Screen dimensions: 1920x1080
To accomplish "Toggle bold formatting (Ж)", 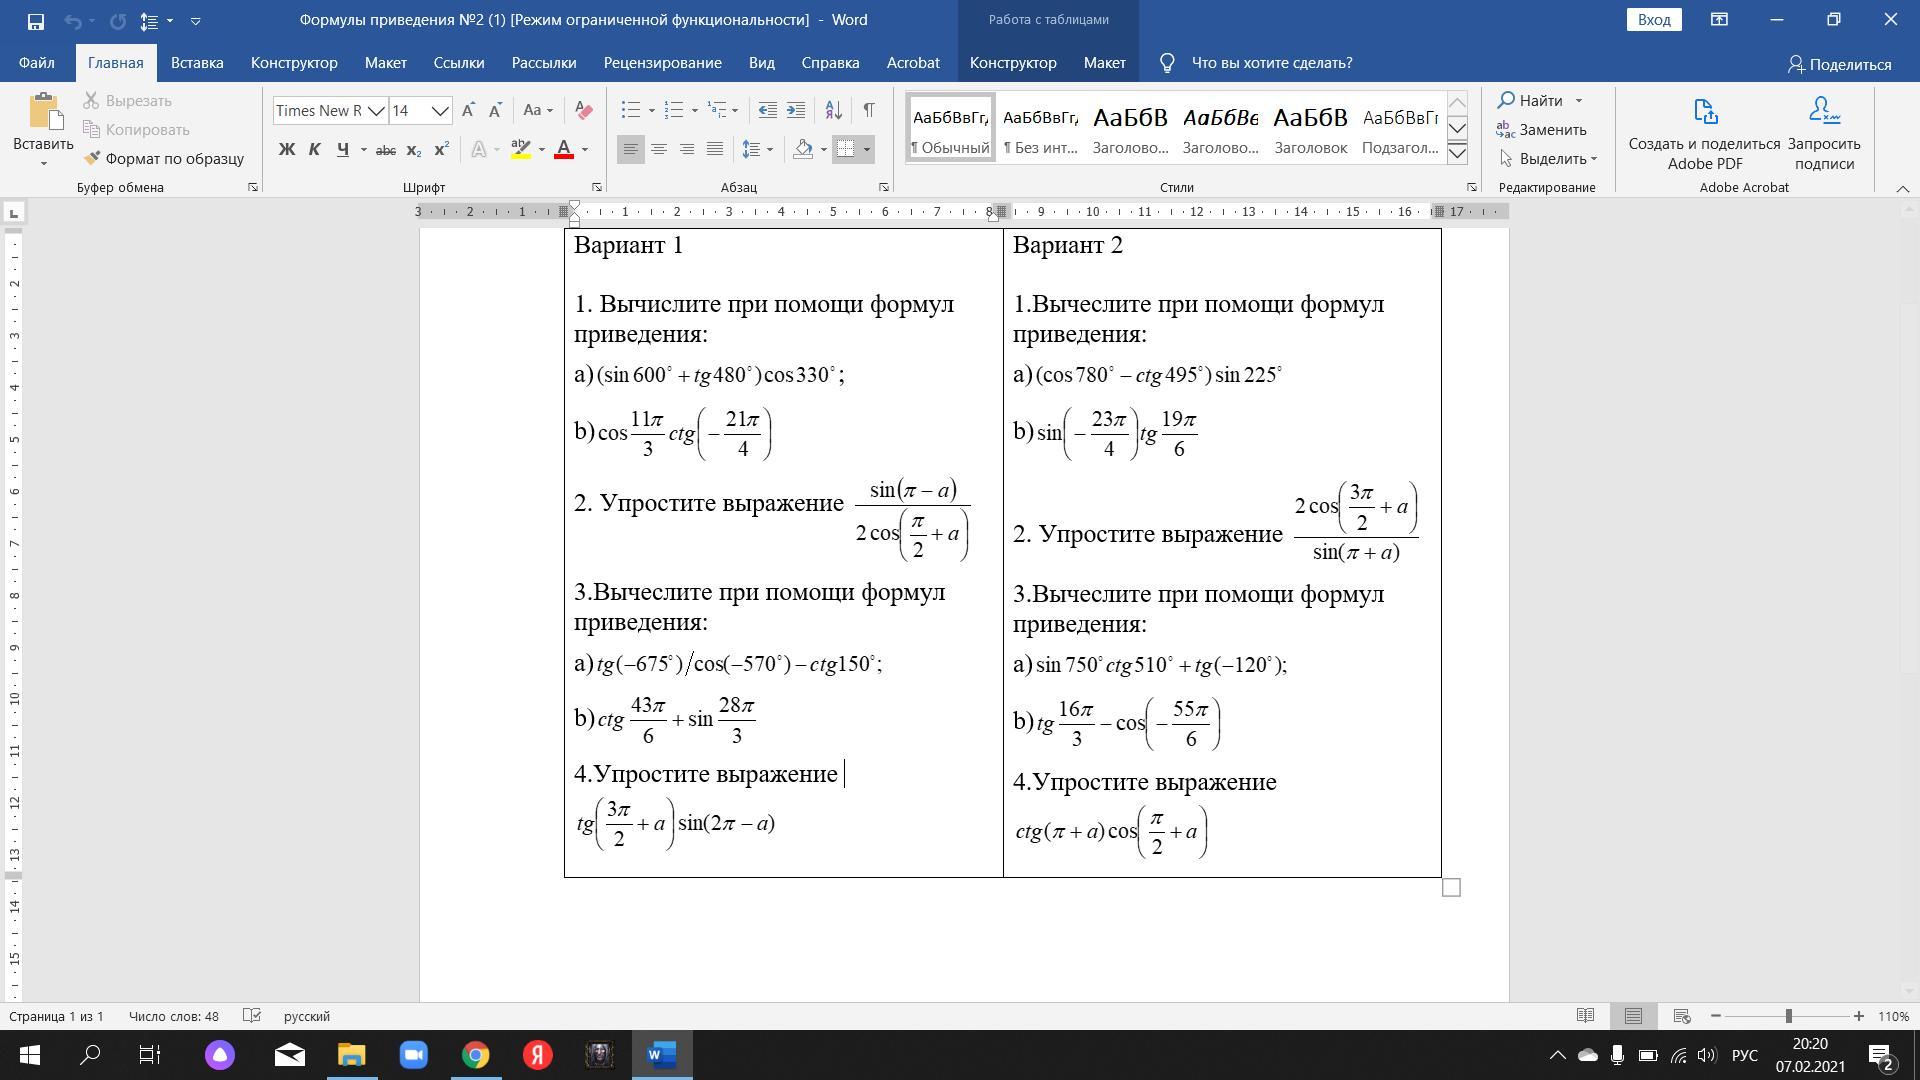I will 287,150.
